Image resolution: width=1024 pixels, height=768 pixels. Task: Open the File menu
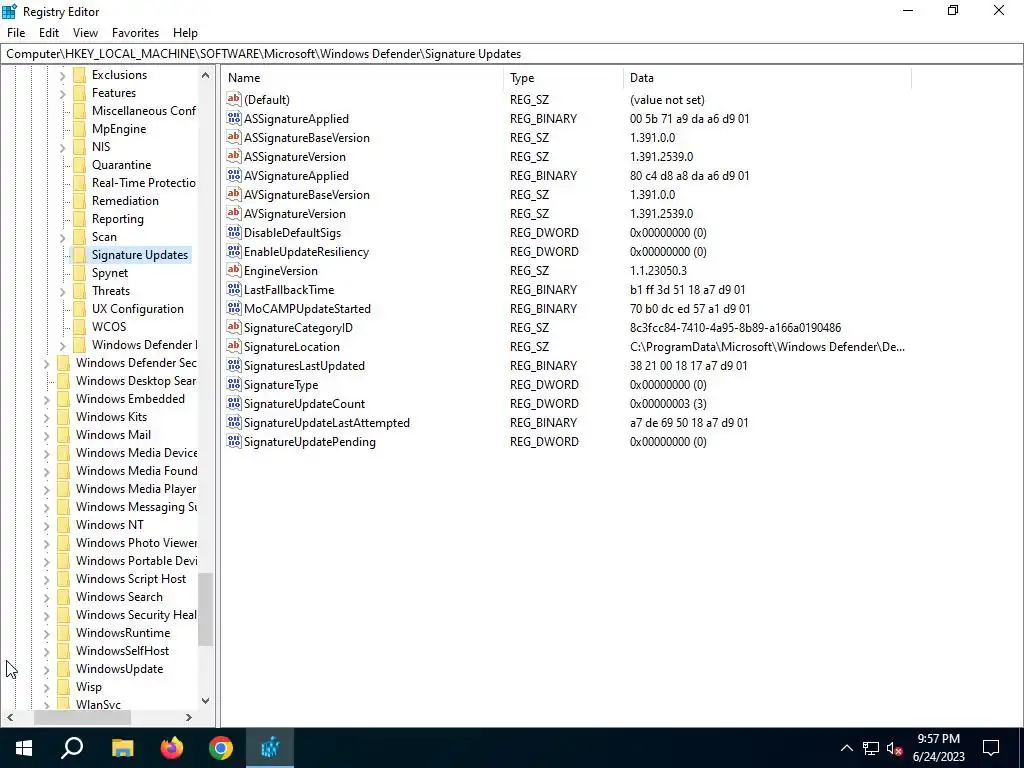pos(16,33)
